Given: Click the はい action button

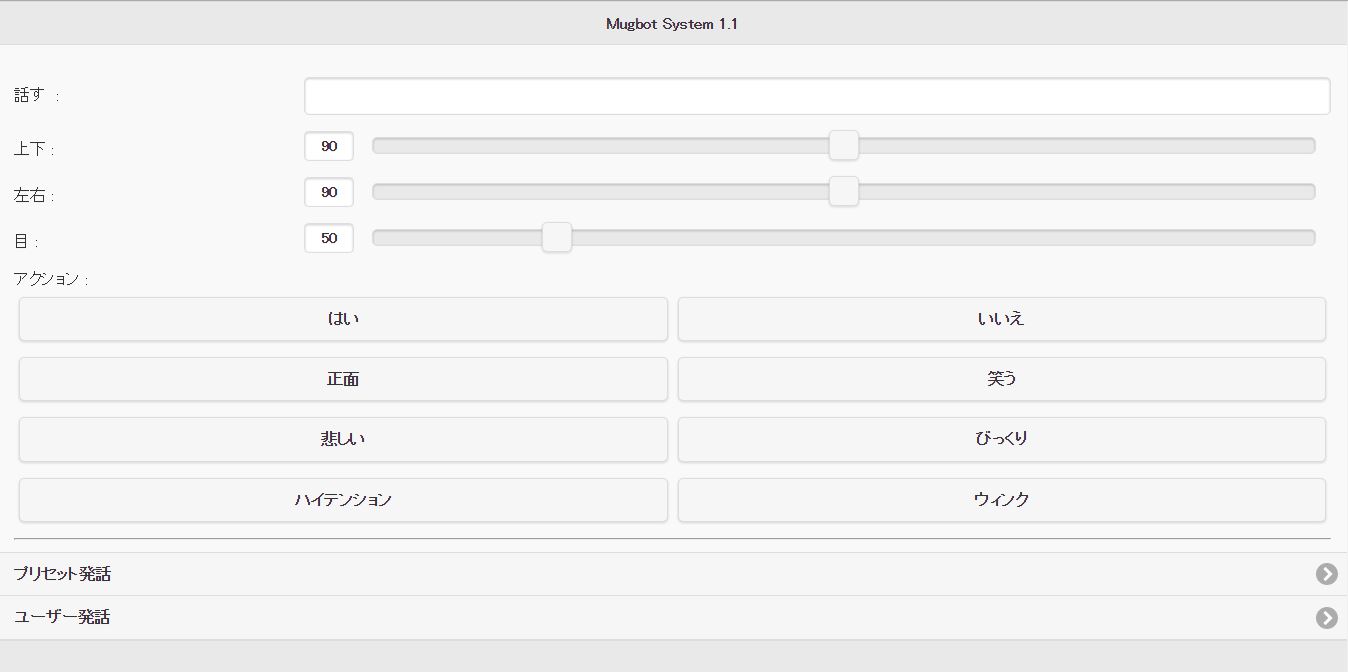Looking at the screenshot, I should 343,319.
